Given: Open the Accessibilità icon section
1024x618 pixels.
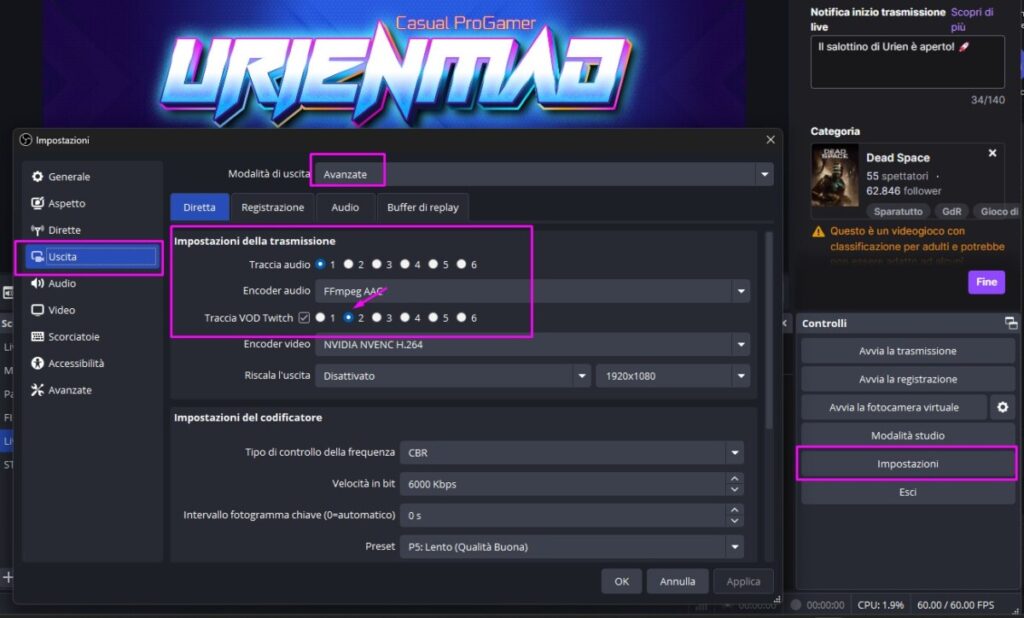Looking at the screenshot, I should [x=38, y=363].
